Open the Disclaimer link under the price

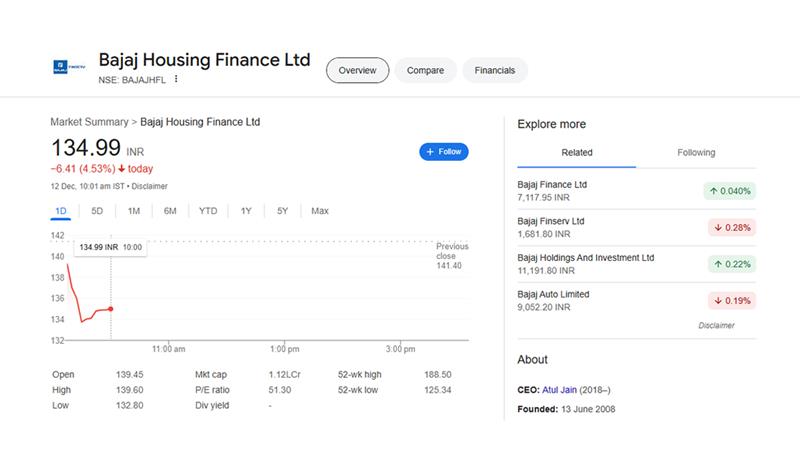pos(149,186)
